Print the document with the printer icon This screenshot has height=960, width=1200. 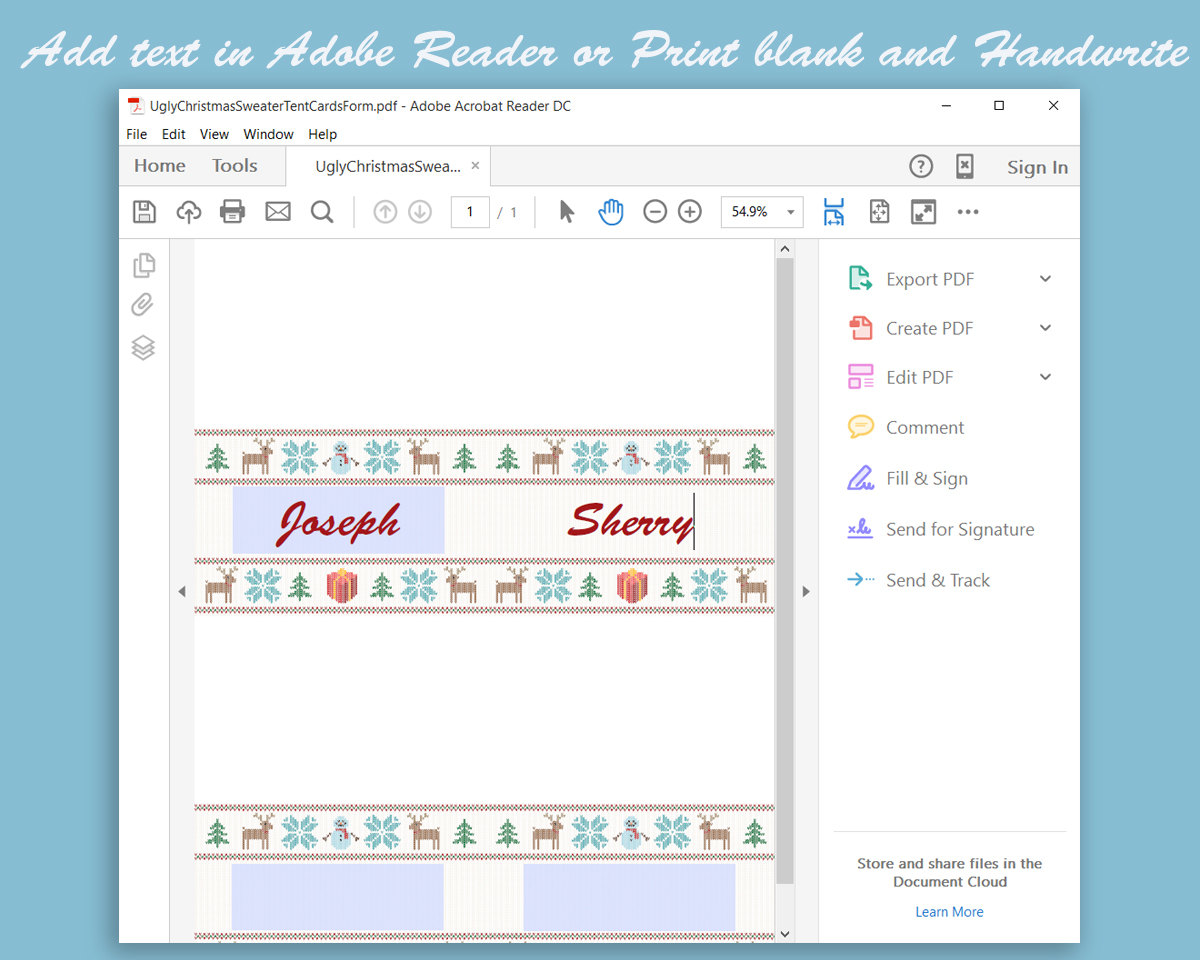pyautogui.click(x=232, y=211)
